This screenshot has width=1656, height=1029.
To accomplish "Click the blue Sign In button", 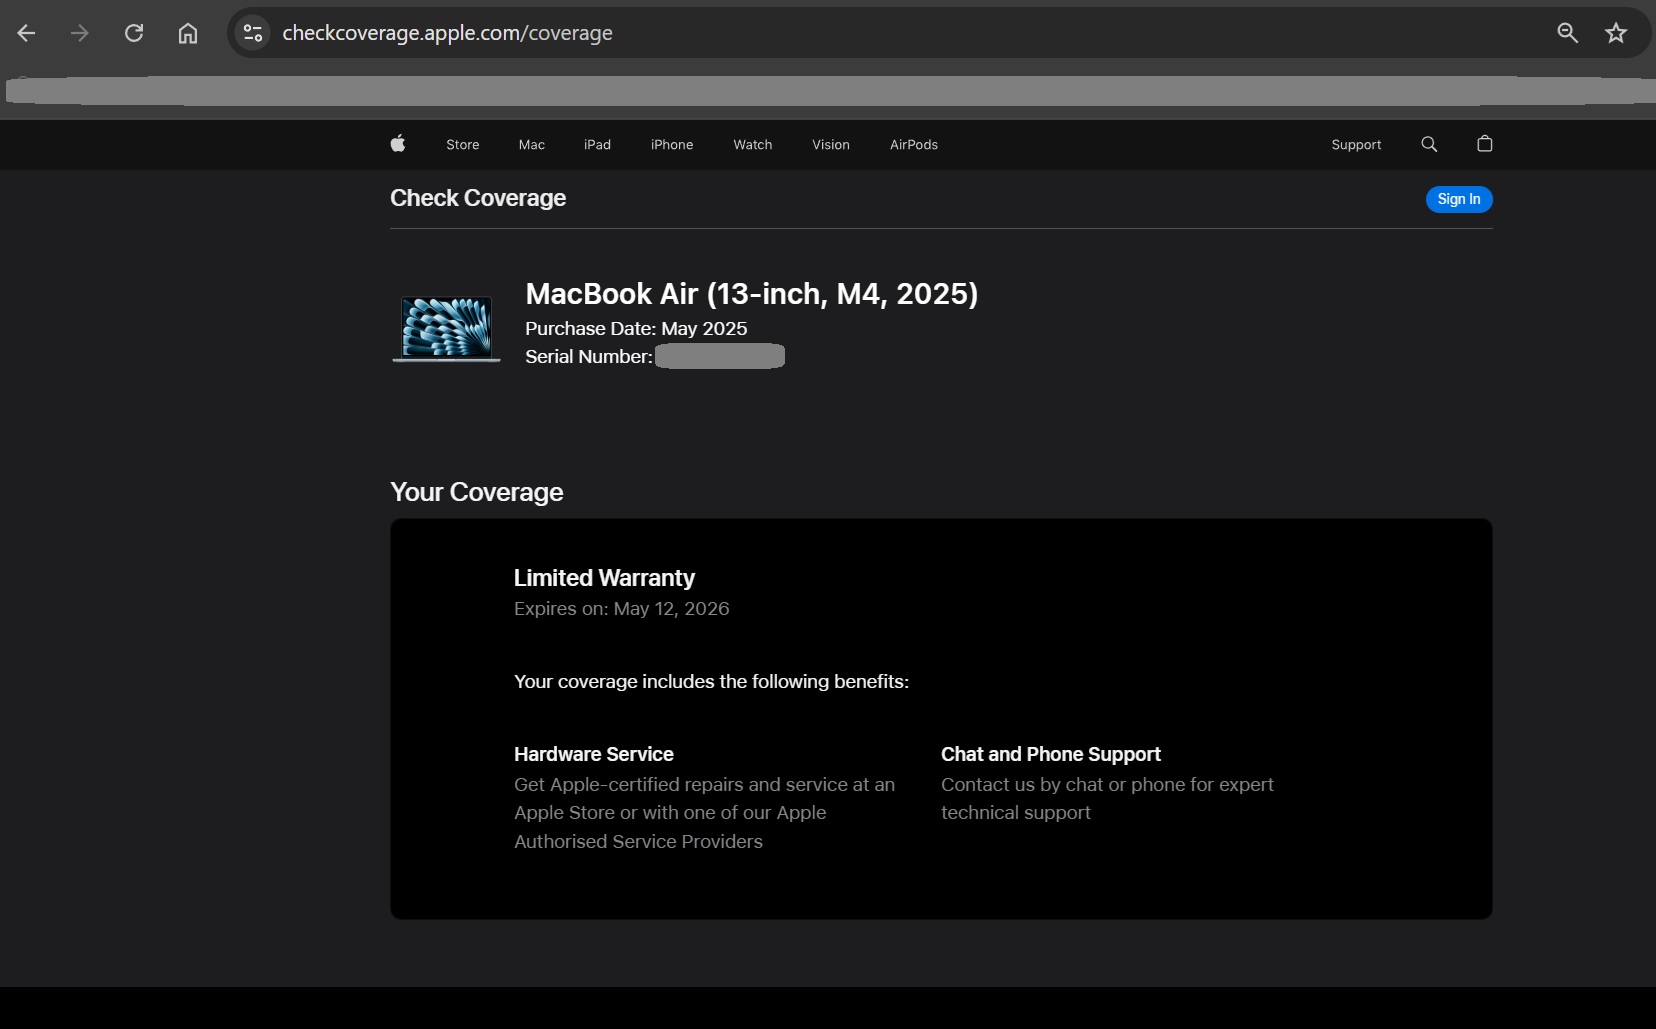I will 1459,199.
